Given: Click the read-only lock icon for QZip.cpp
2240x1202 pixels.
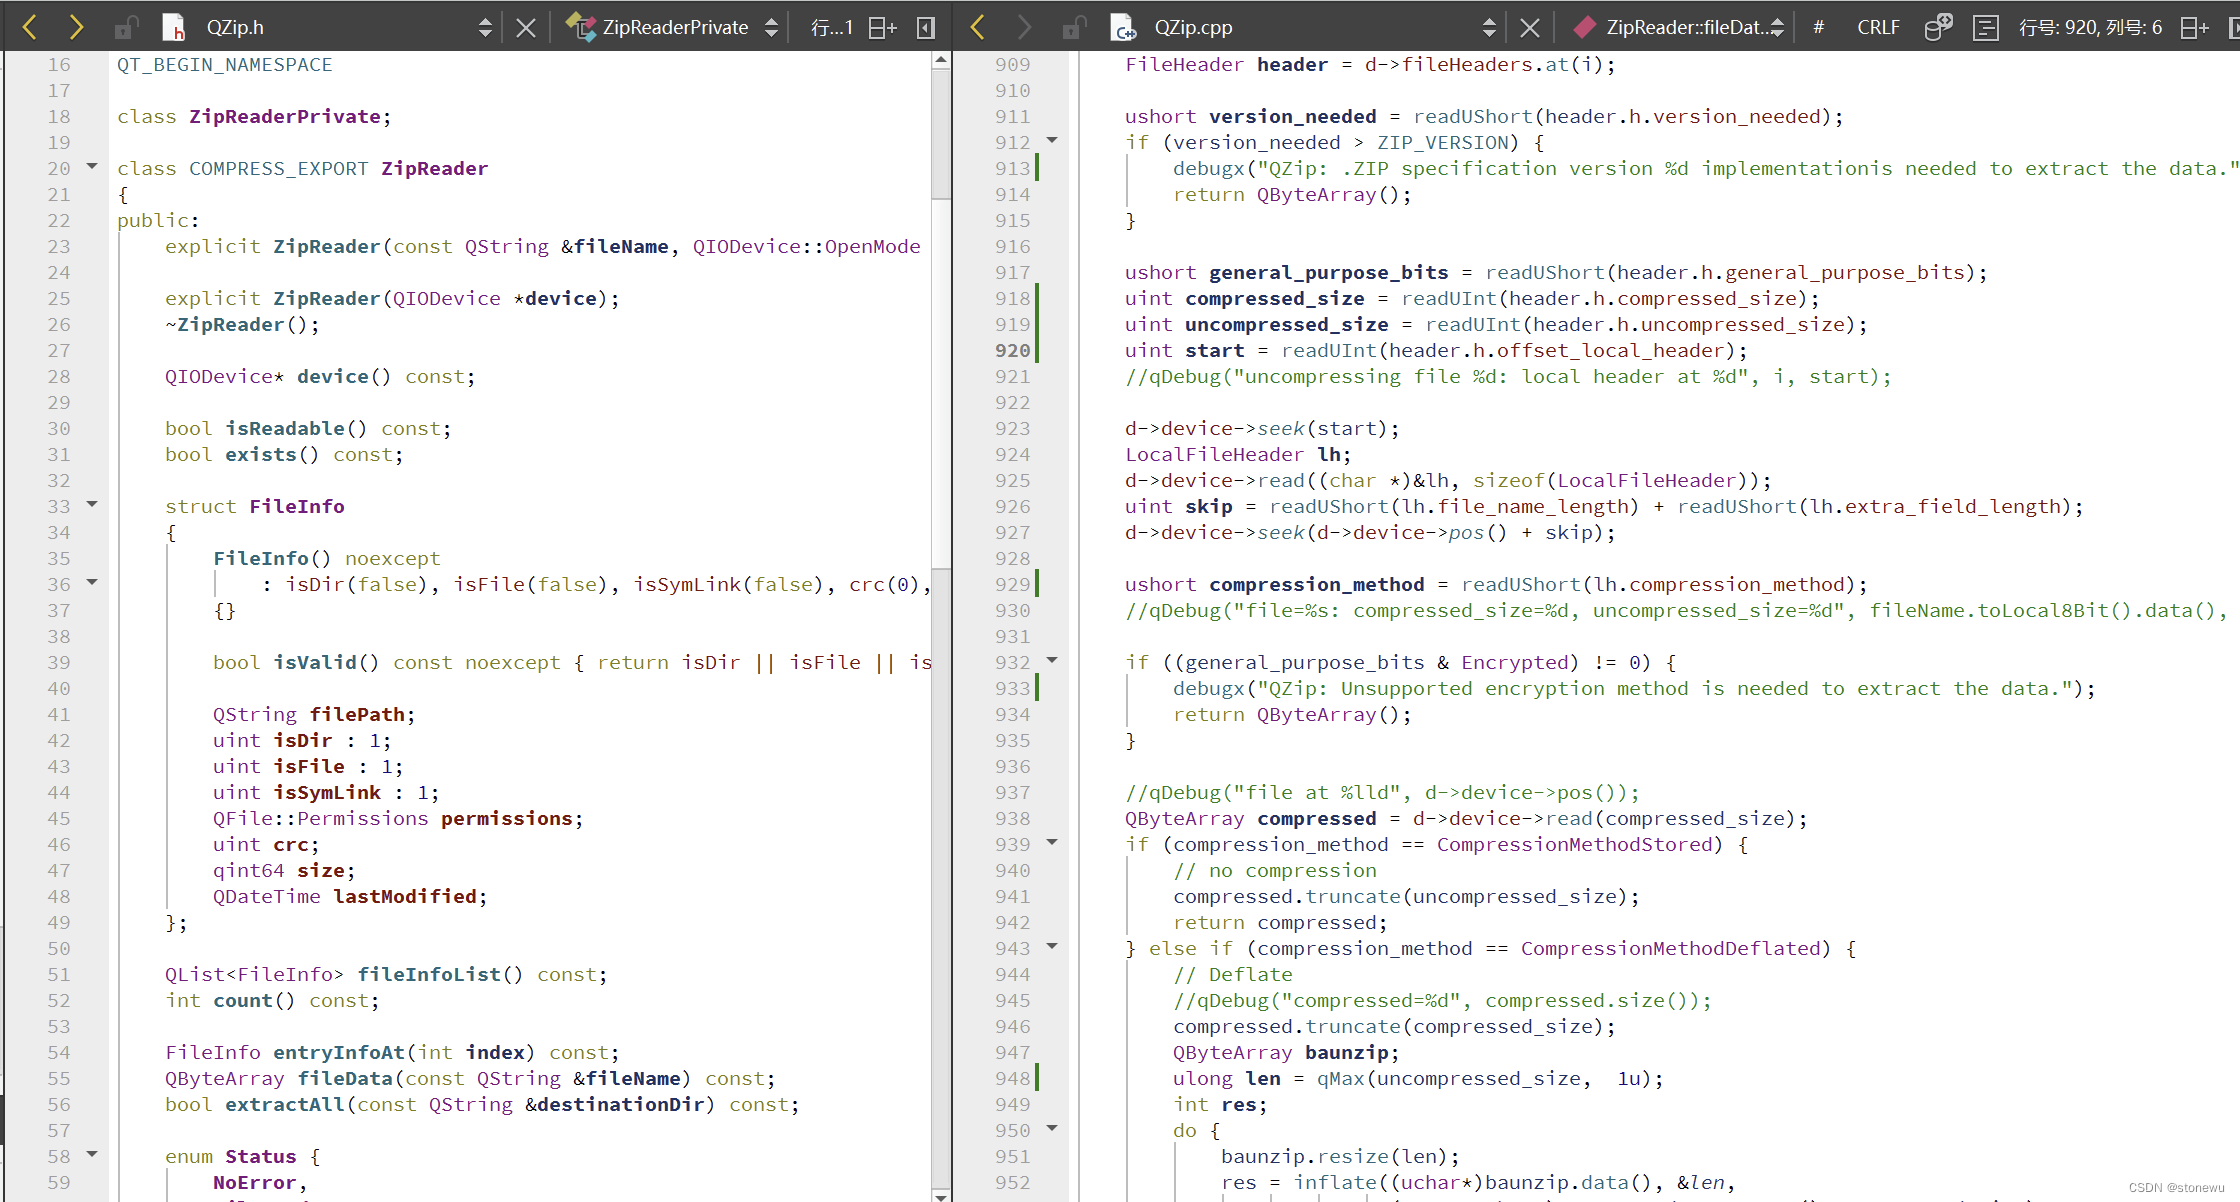Looking at the screenshot, I should click(x=1073, y=27).
